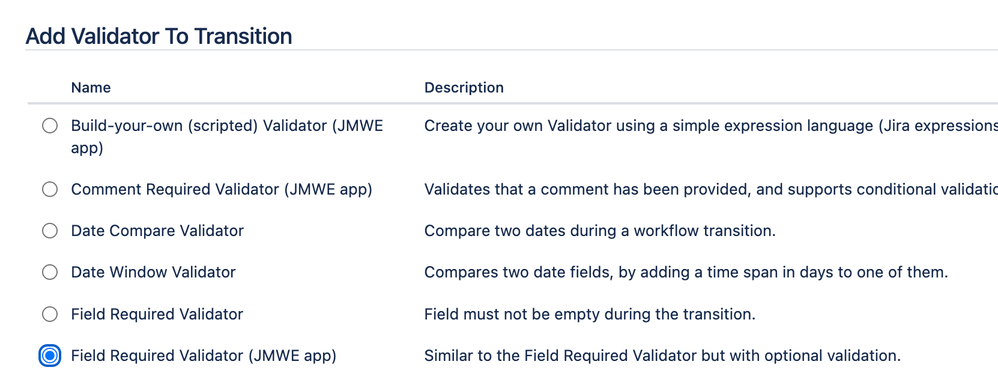Click the Date Window Validator name text
Image resolution: width=998 pixels, height=382 pixels.
(x=153, y=272)
